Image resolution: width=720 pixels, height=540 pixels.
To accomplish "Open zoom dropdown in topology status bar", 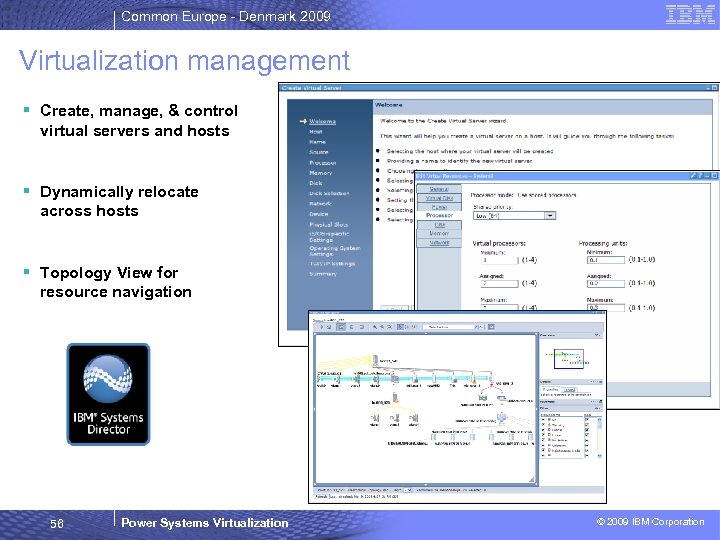I will pos(409,490).
